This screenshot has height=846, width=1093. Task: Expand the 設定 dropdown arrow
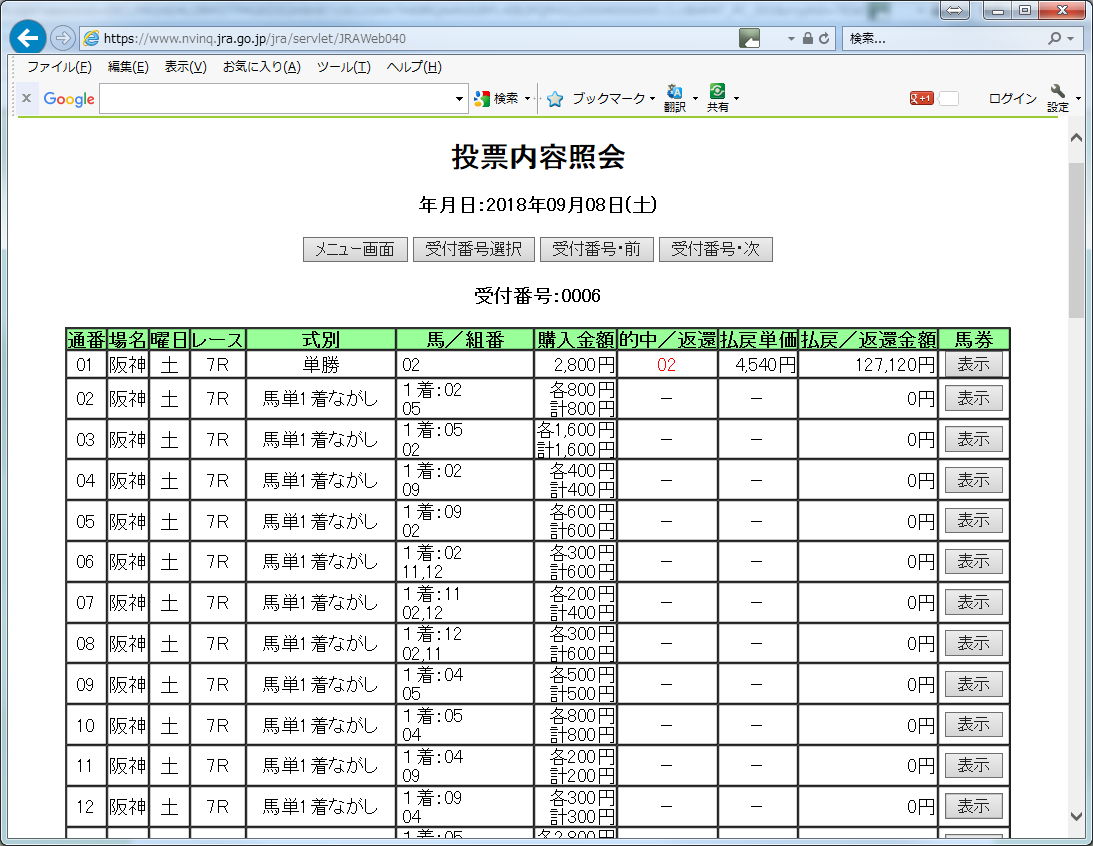(1078, 99)
